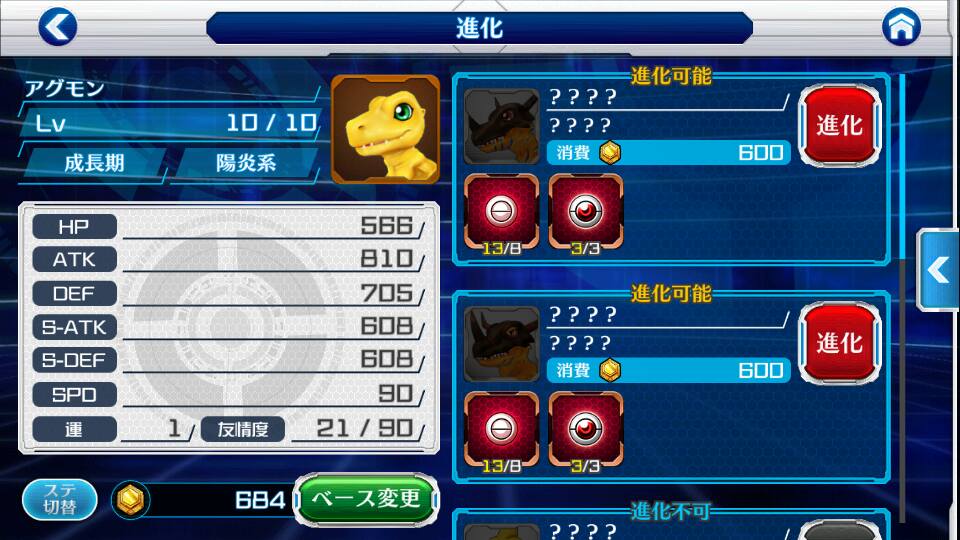Tap first 消費 600 cost bar

pos(669,152)
